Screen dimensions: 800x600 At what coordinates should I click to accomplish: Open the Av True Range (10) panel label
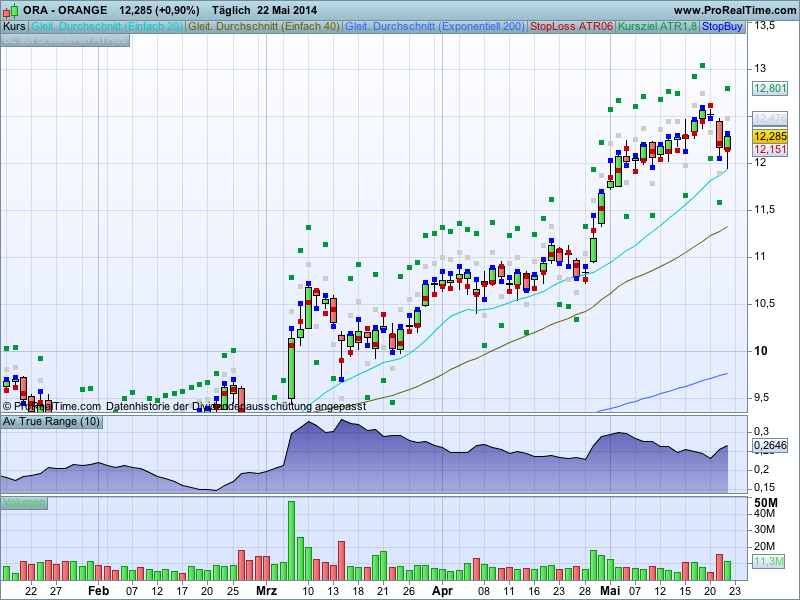pyautogui.click(x=51, y=422)
